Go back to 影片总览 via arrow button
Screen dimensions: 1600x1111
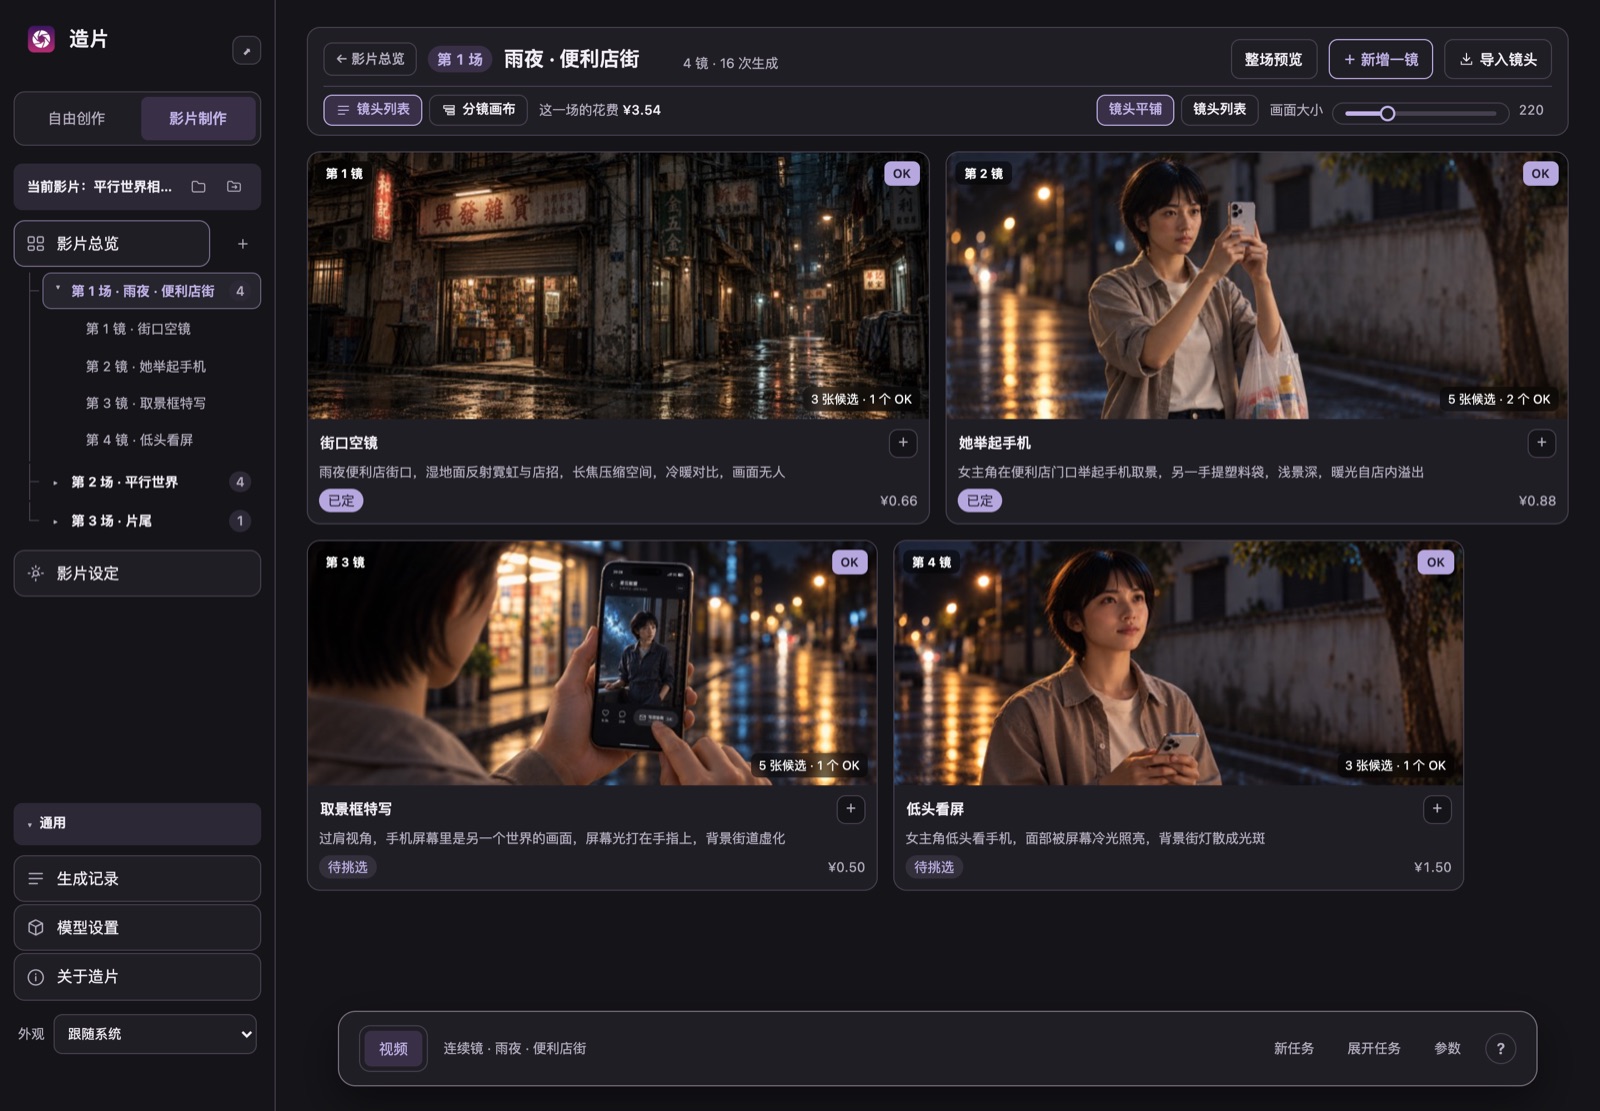[x=370, y=59]
